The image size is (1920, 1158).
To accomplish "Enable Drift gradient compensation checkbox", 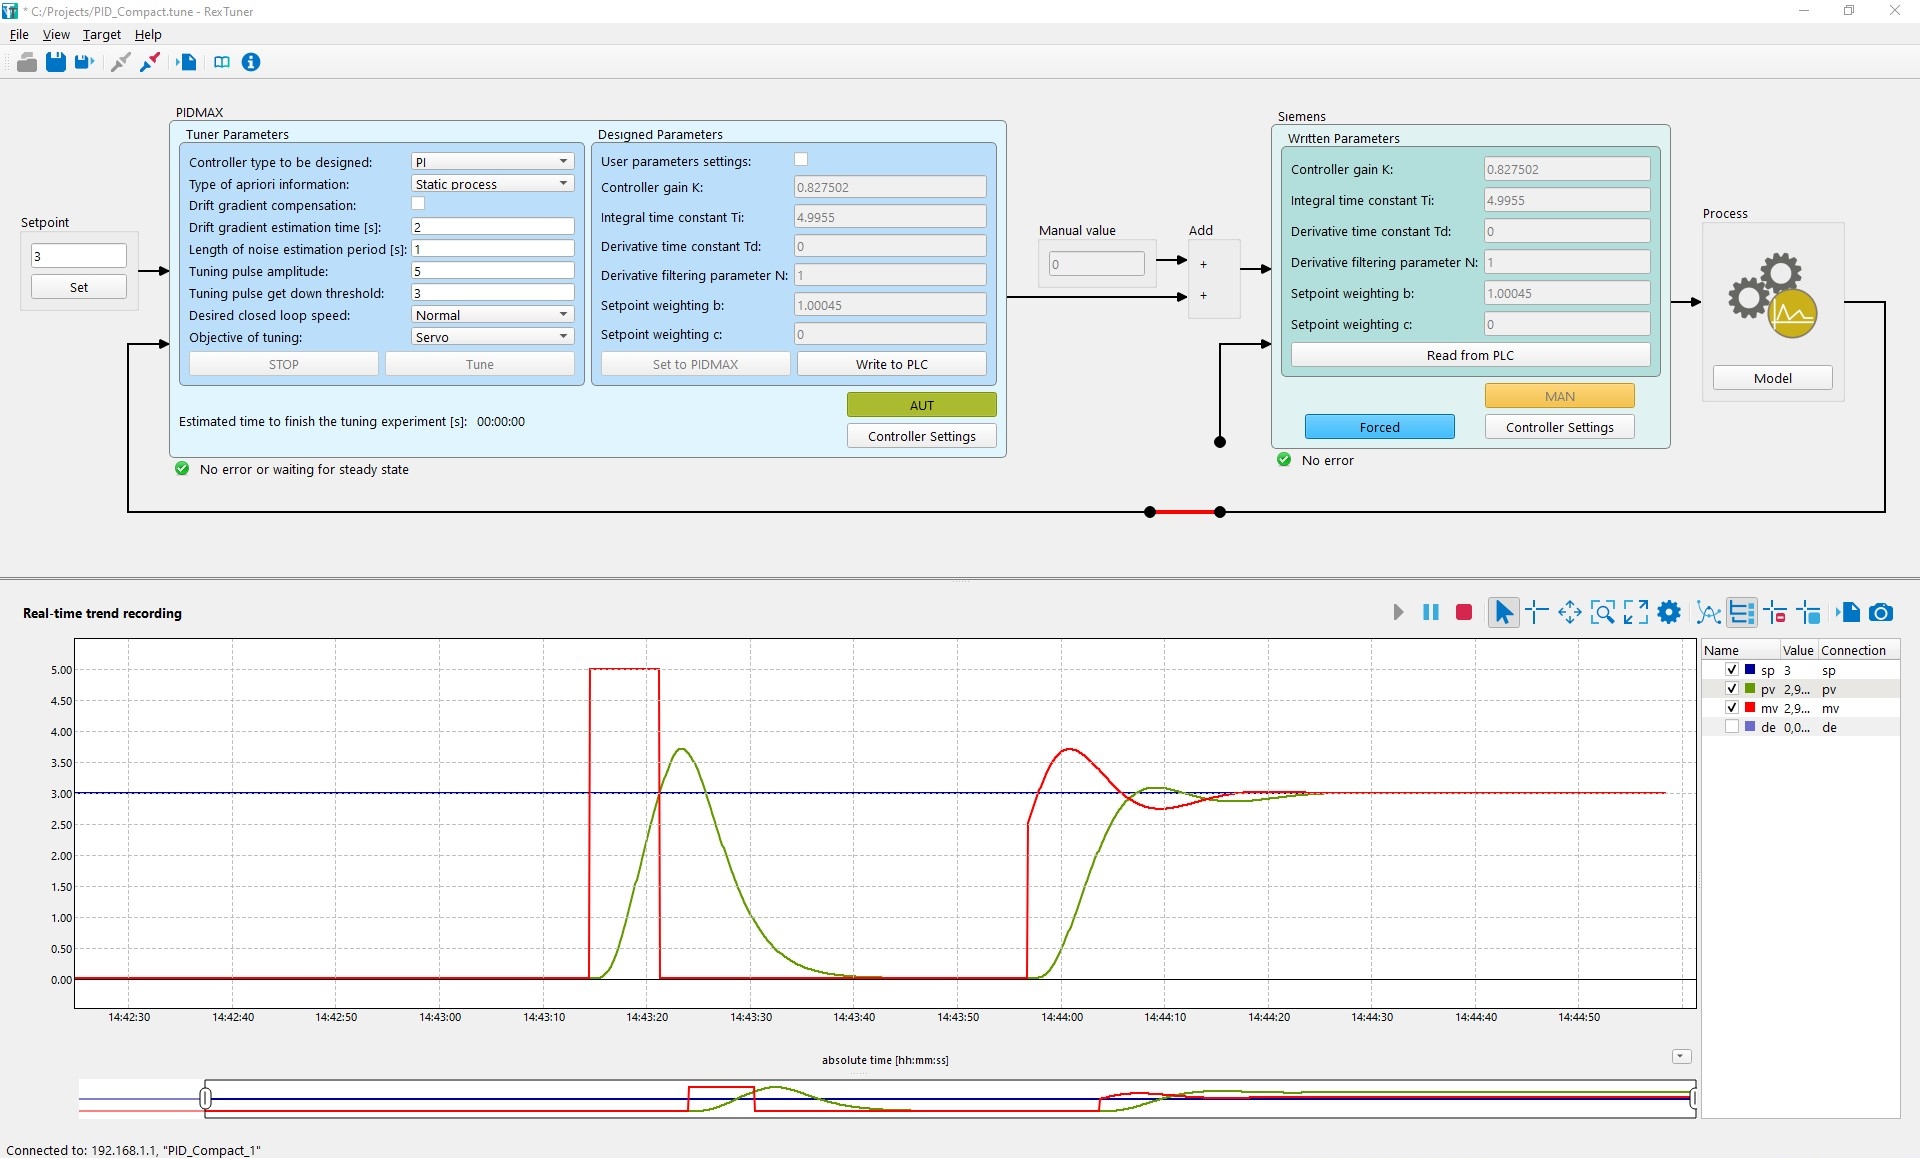I will click(x=418, y=204).
